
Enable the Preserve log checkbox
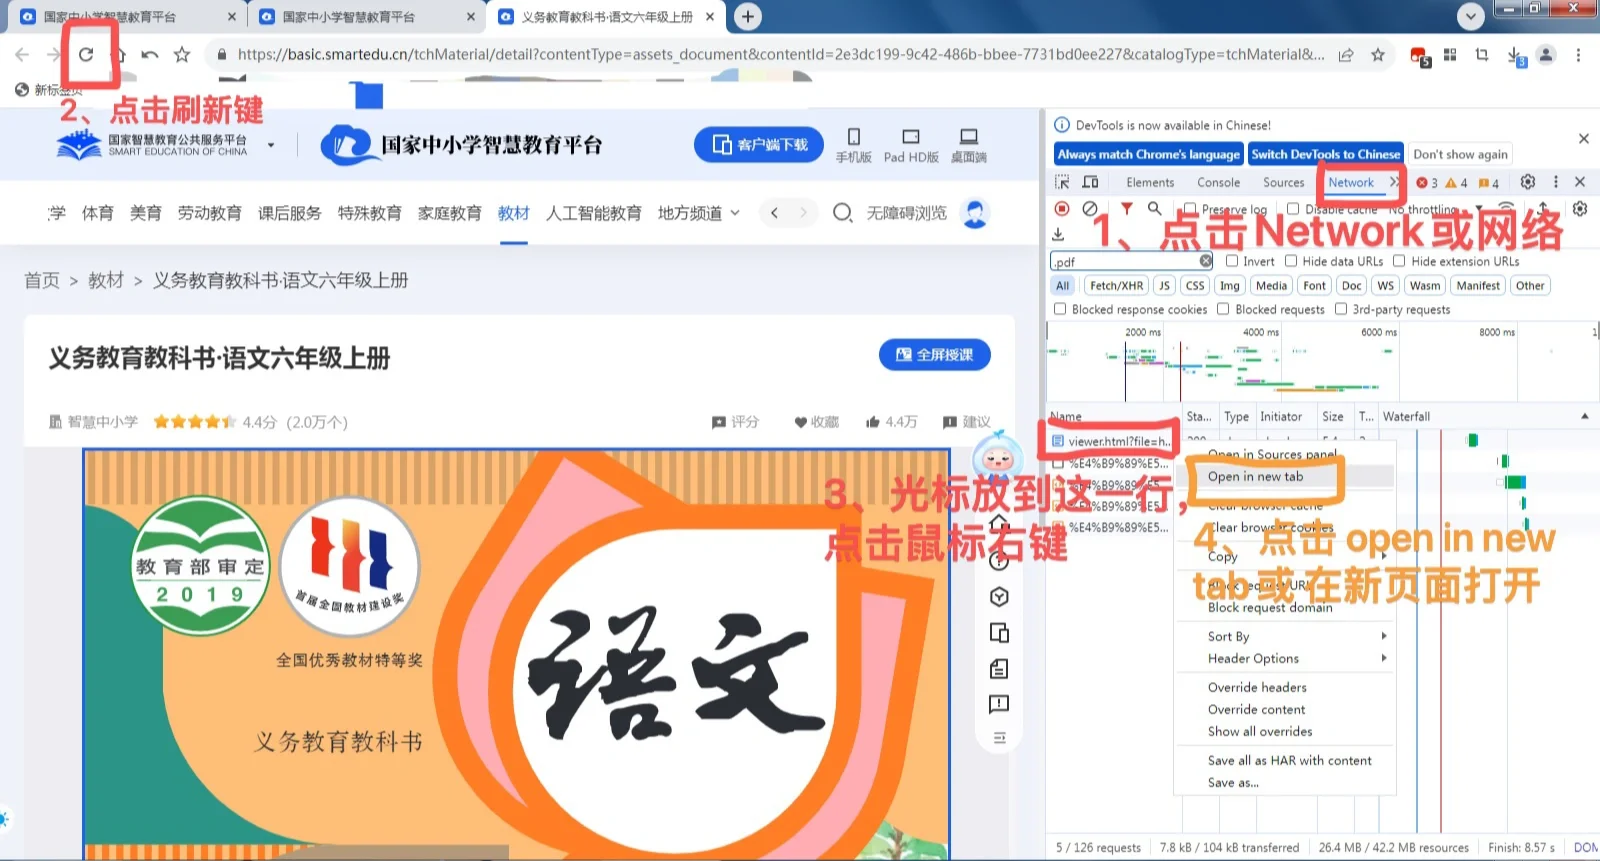pyautogui.click(x=1190, y=208)
